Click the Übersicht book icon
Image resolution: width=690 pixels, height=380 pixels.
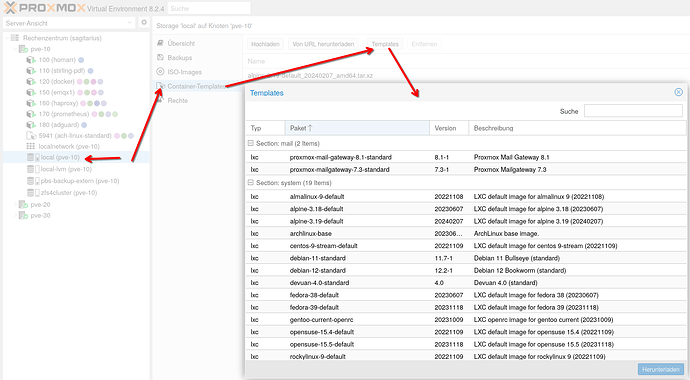coord(160,43)
